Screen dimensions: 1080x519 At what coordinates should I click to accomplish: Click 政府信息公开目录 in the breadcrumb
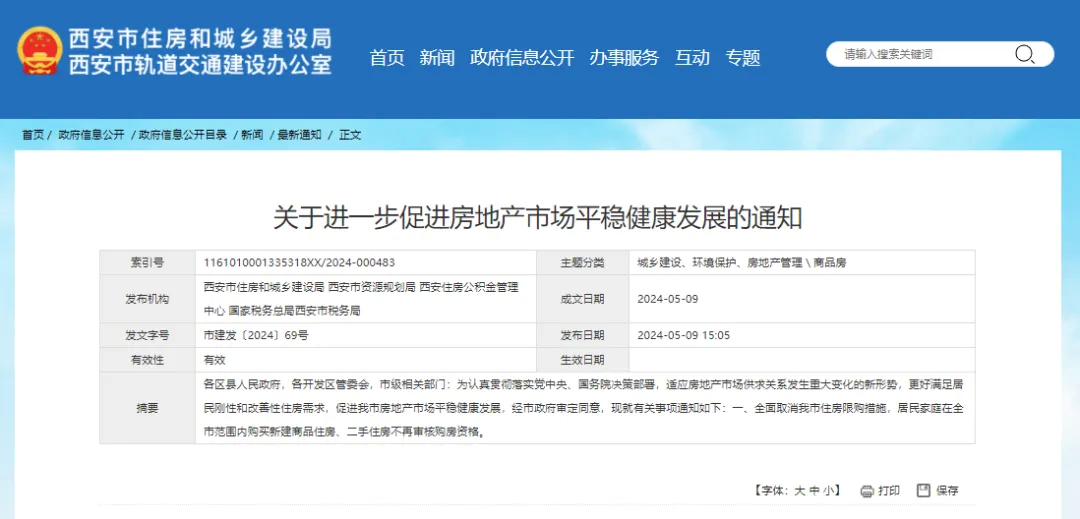[x=183, y=134]
